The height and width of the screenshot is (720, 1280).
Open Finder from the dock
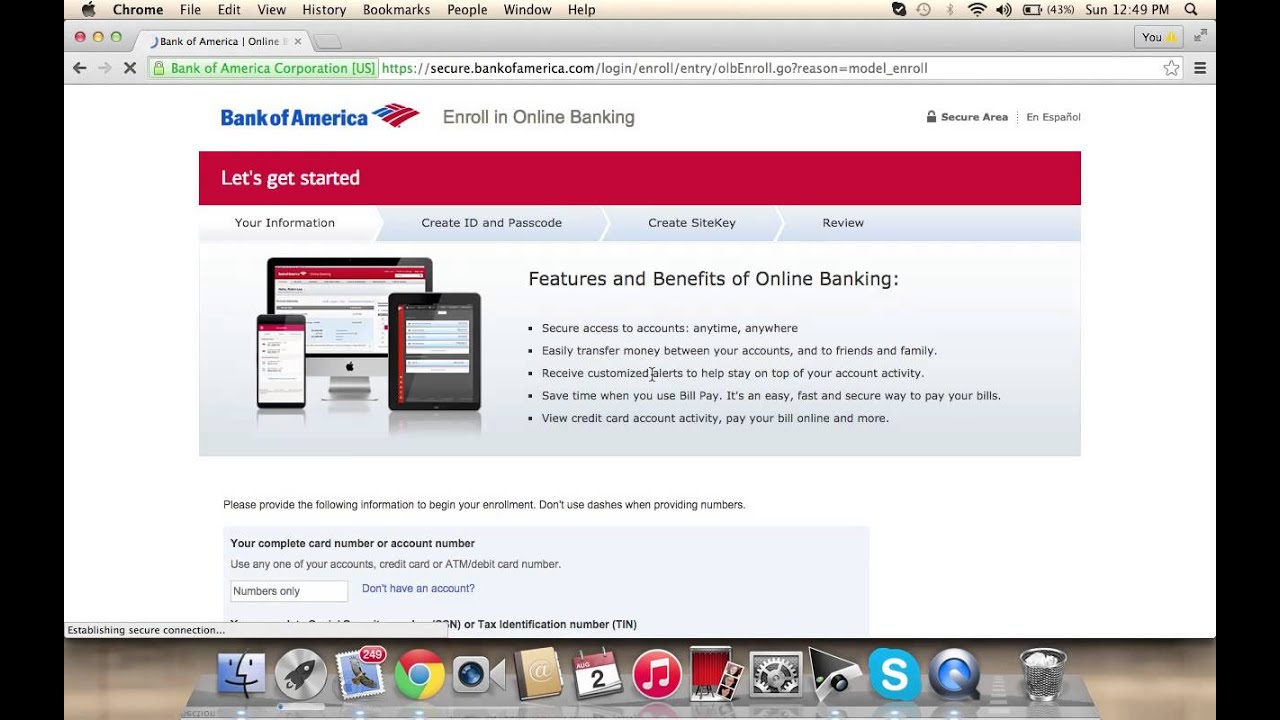(x=241, y=675)
